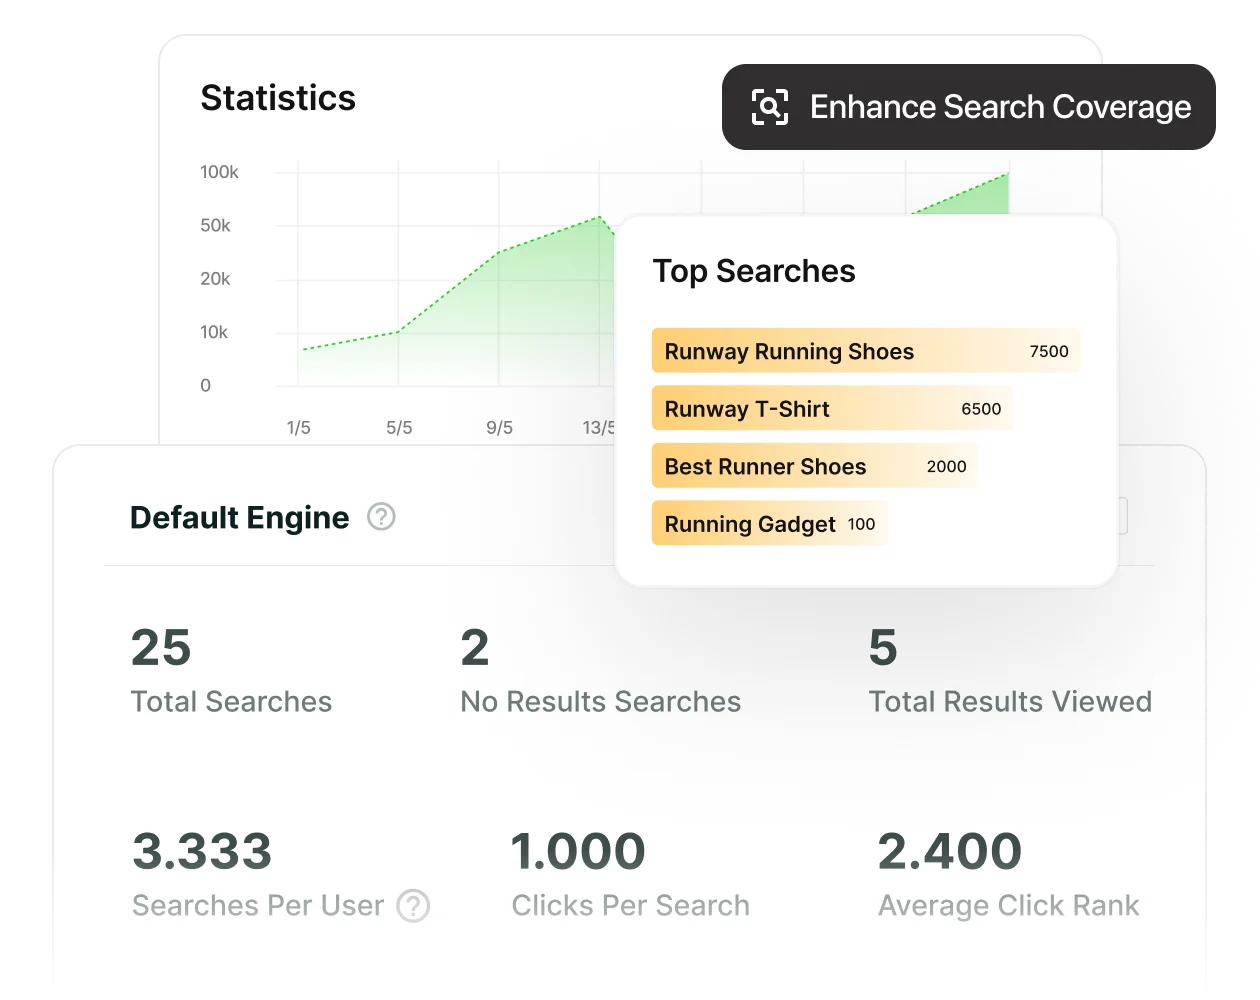Open help tooltip next to Searches Per User
The height and width of the screenshot is (1000, 1260).
coord(414,907)
